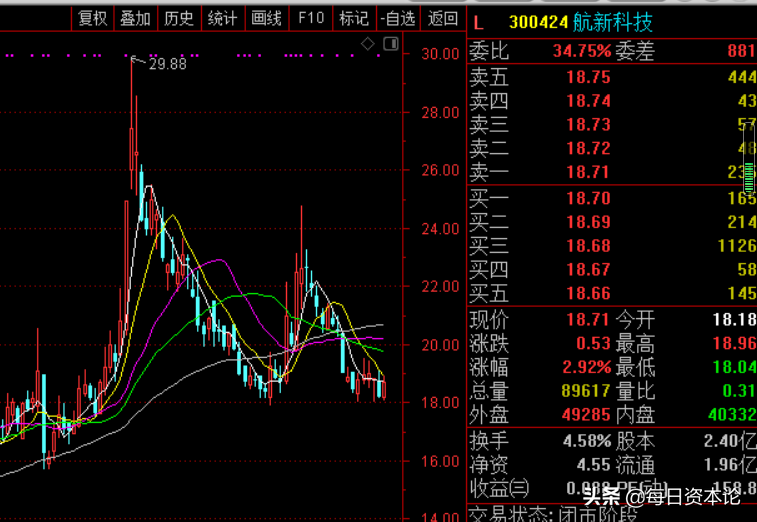Click the 30.00 price axis label
Image resolution: width=757 pixels, height=522 pixels.
pos(440,54)
